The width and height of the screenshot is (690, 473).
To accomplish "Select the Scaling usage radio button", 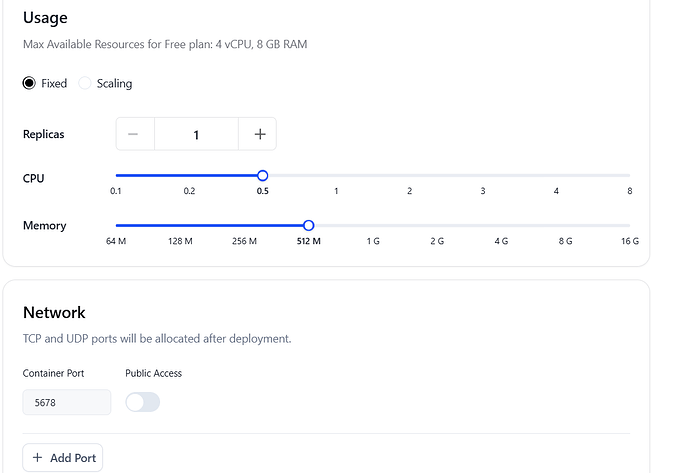I will (84, 83).
